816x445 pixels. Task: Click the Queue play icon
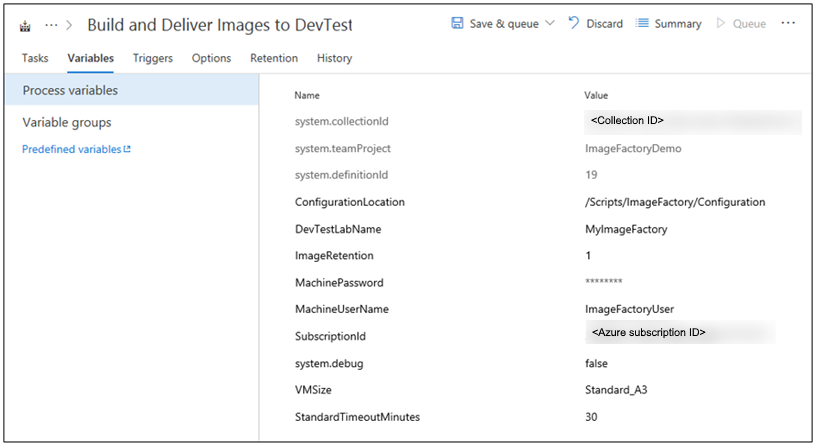coord(721,23)
